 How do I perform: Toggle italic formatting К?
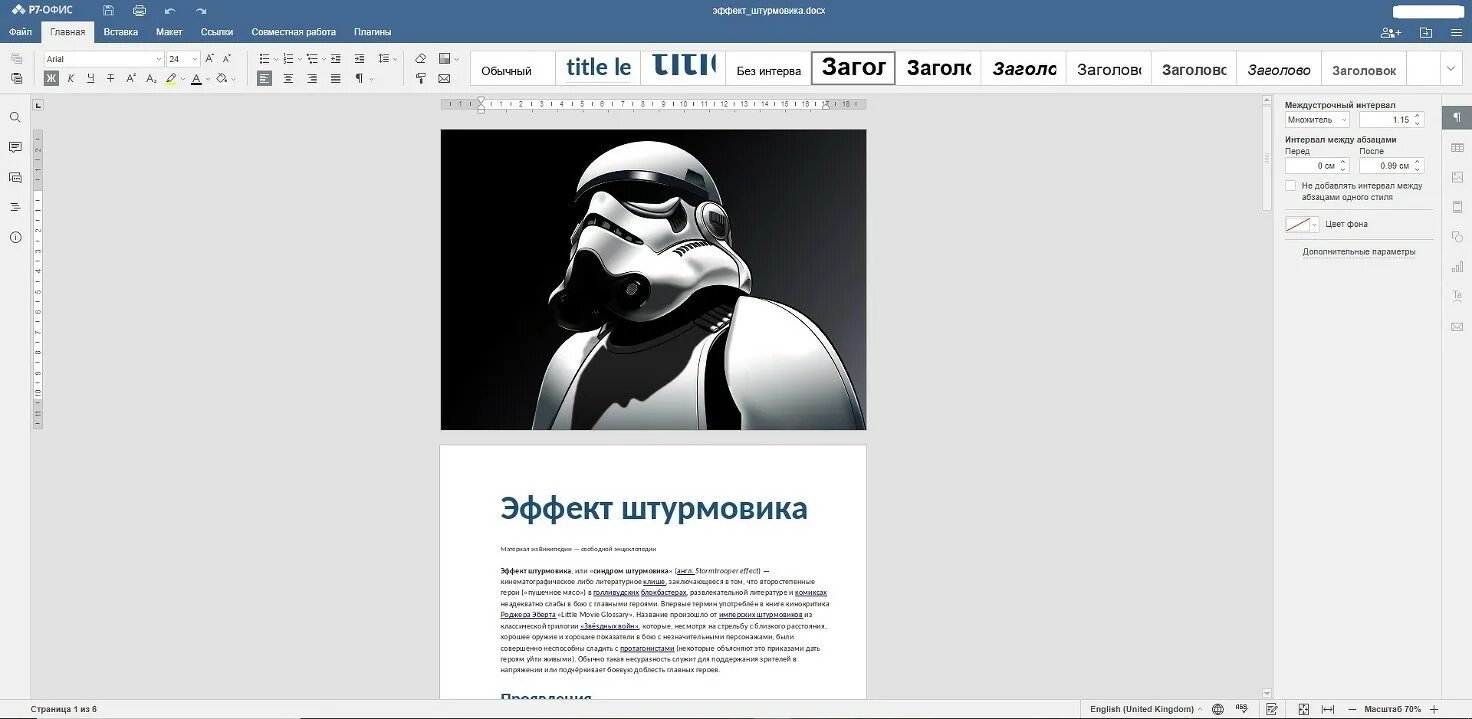pos(71,78)
